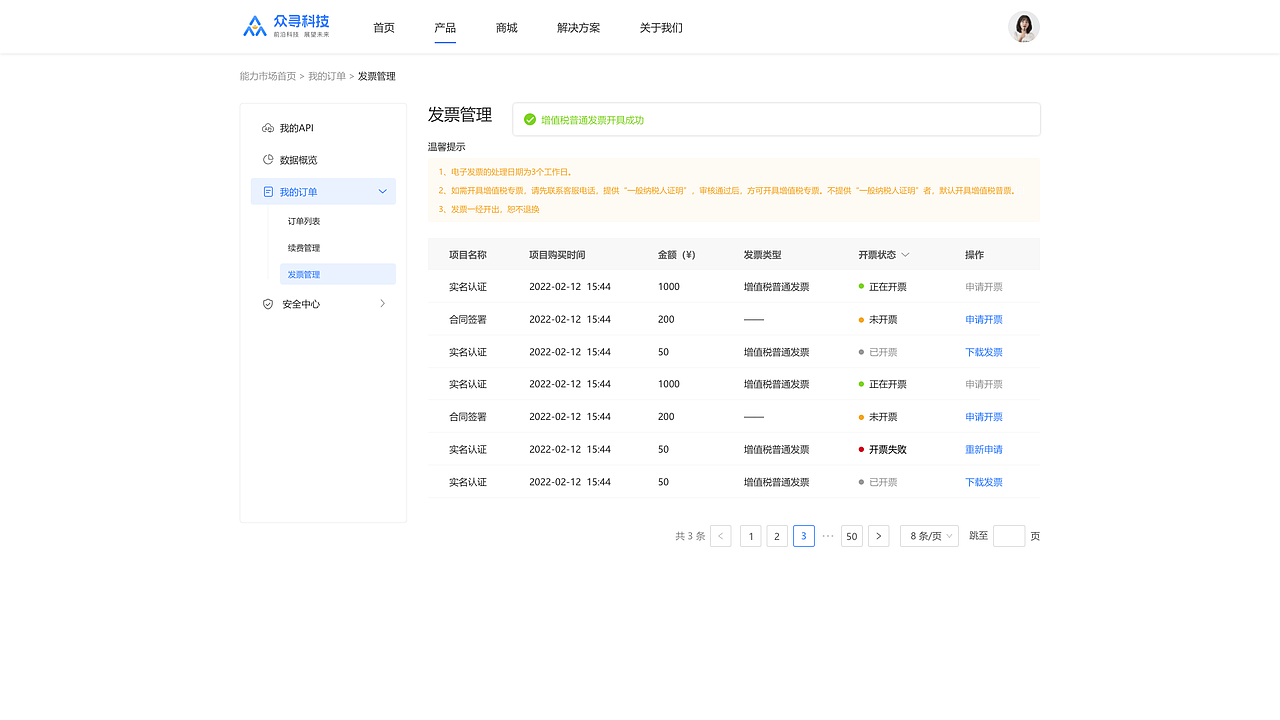This screenshot has height=720, width=1280.
Task: Switch to the 商城 menu item
Action: [506, 27]
